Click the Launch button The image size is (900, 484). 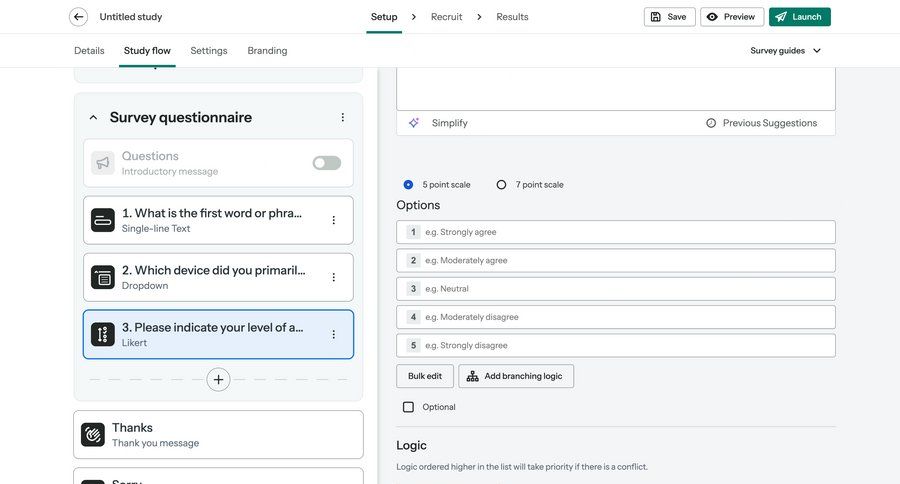click(799, 17)
